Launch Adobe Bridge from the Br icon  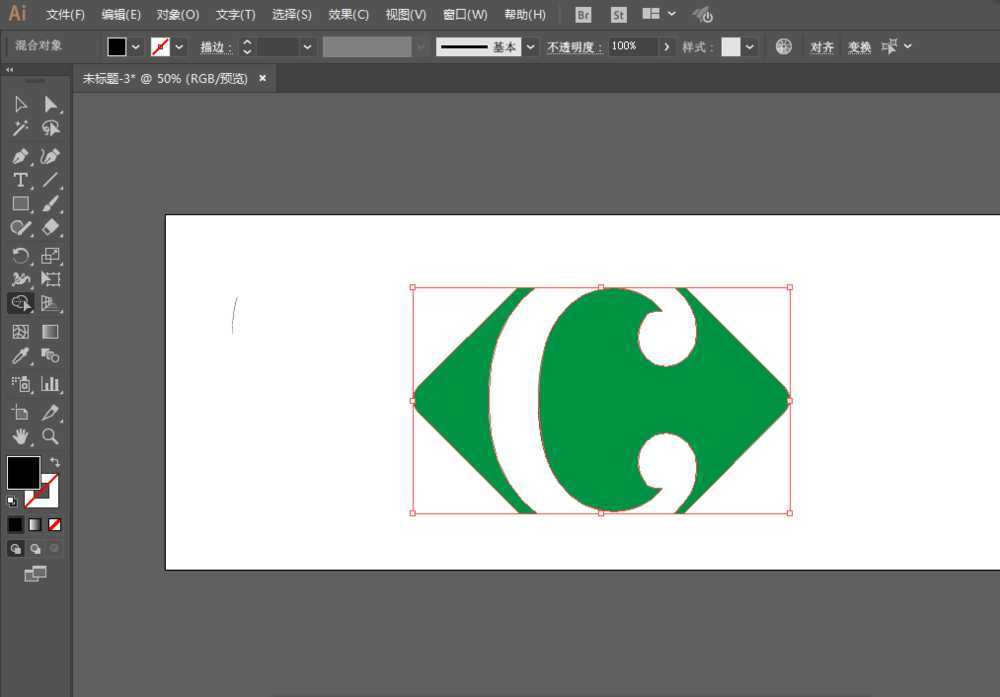click(582, 14)
